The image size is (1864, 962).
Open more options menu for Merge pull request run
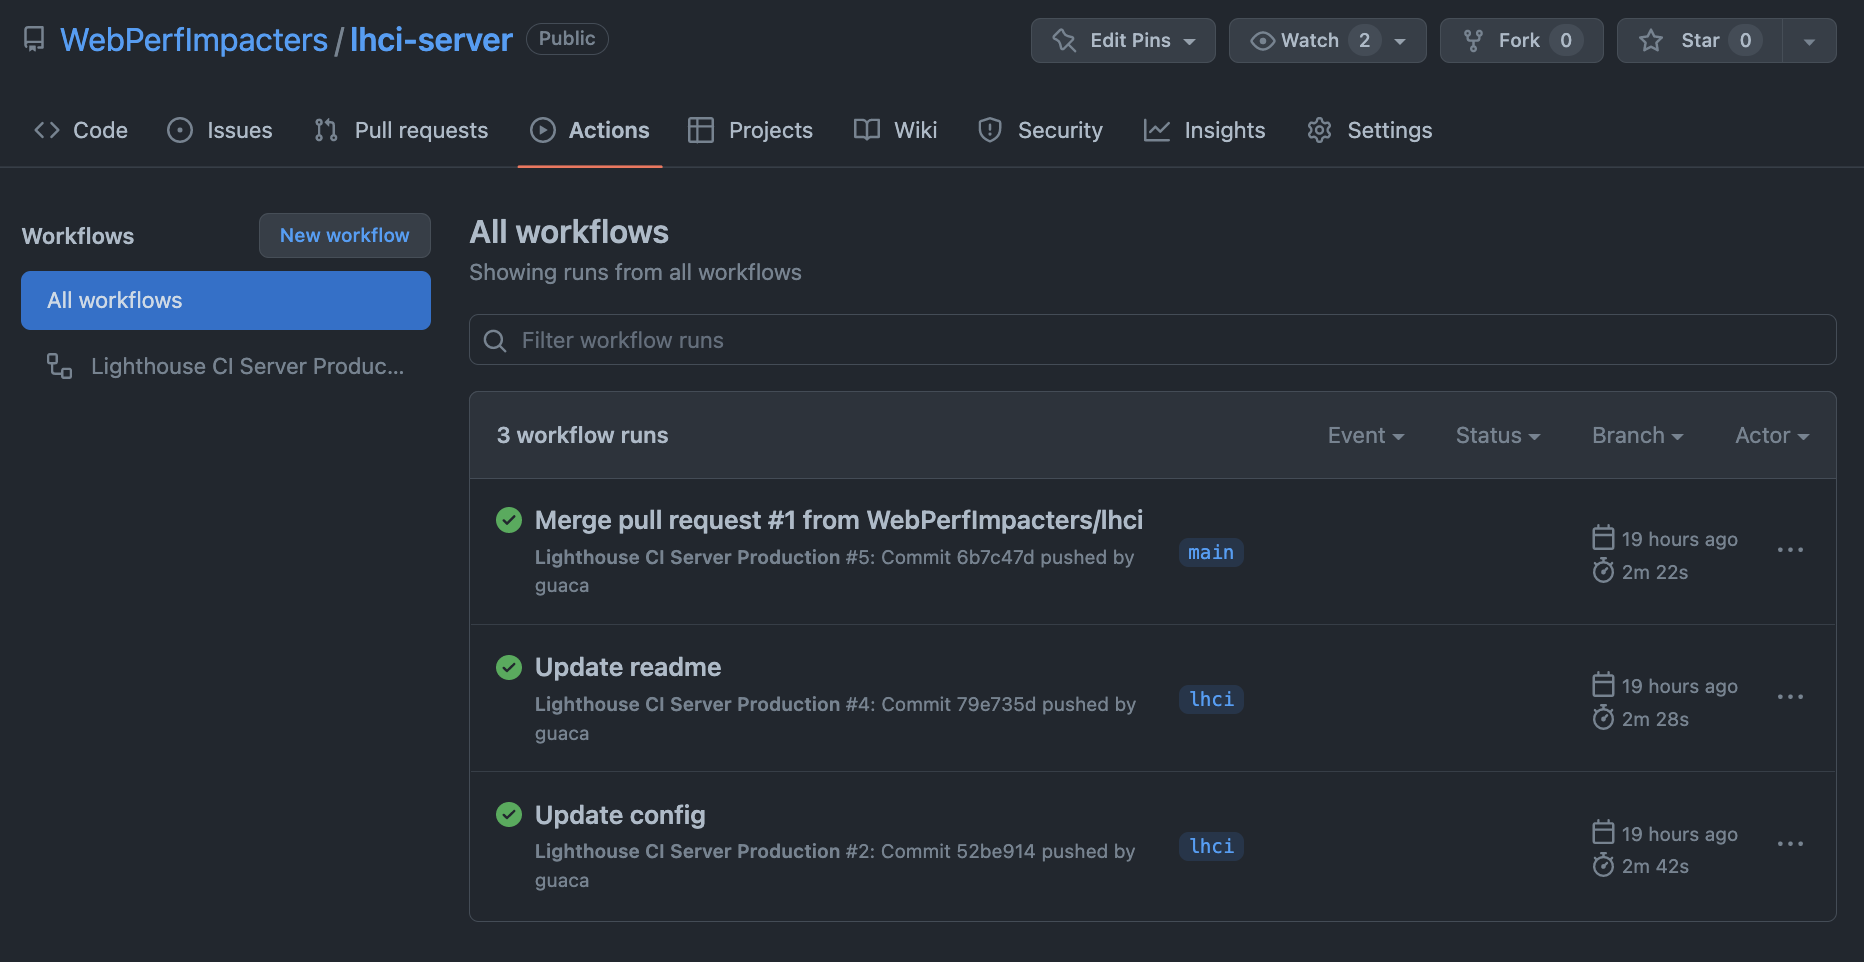pos(1790,550)
